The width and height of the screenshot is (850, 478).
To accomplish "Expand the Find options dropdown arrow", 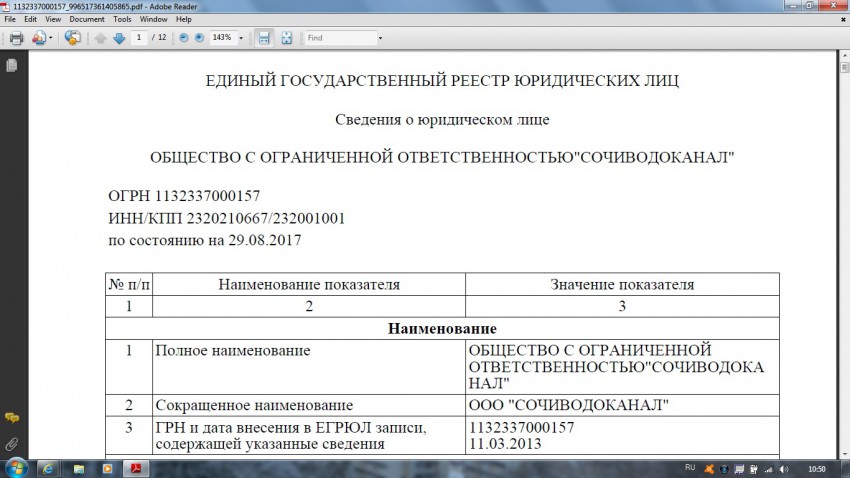I will pos(380,38).
